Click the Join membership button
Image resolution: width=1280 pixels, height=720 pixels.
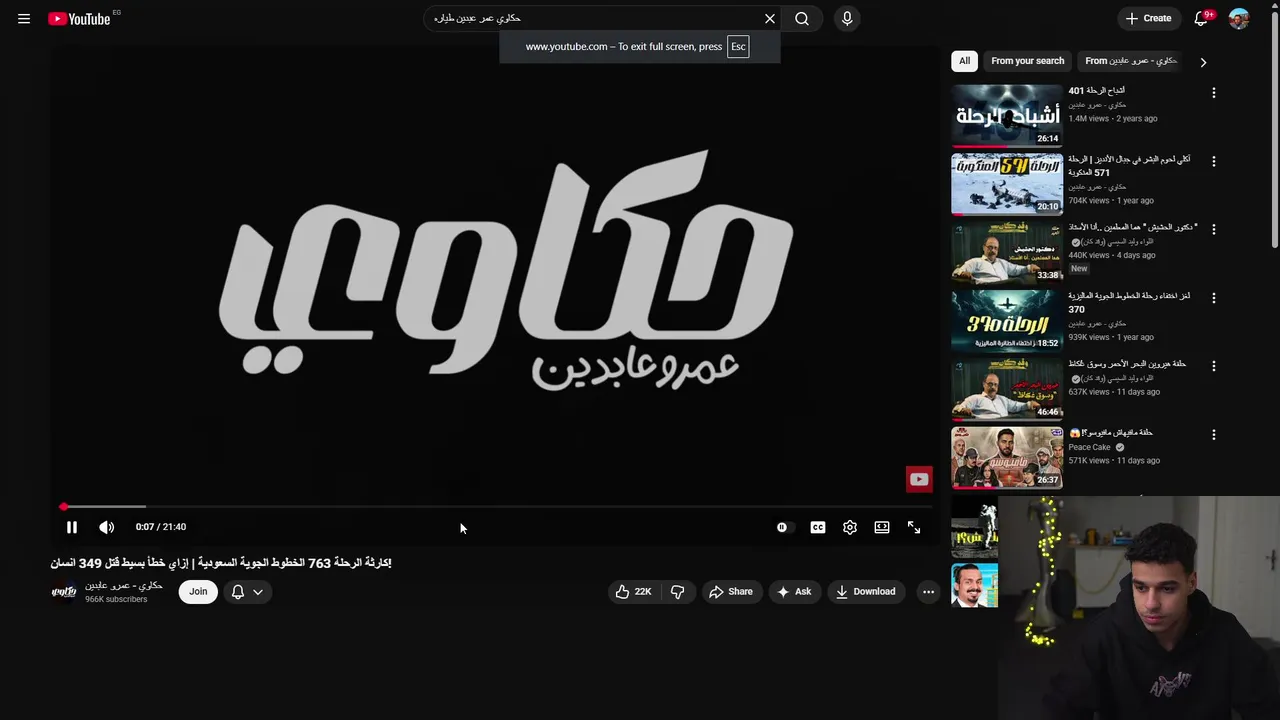pos(198,591)
